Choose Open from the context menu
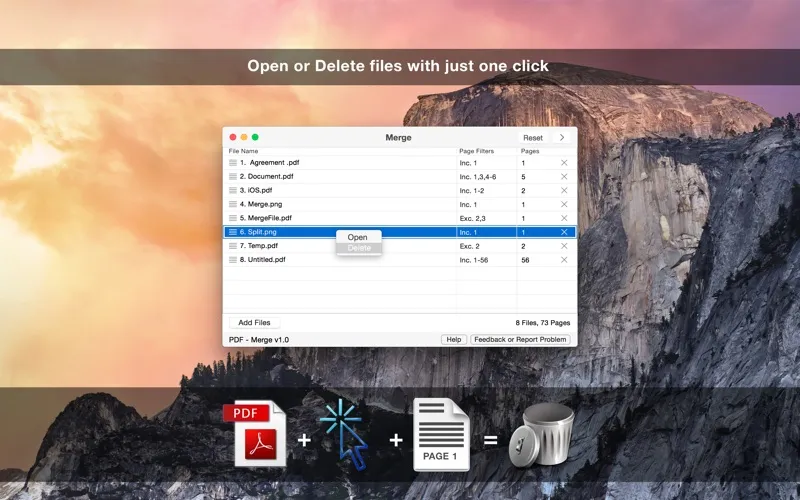 pyautogui.click(x=357, y=237)
